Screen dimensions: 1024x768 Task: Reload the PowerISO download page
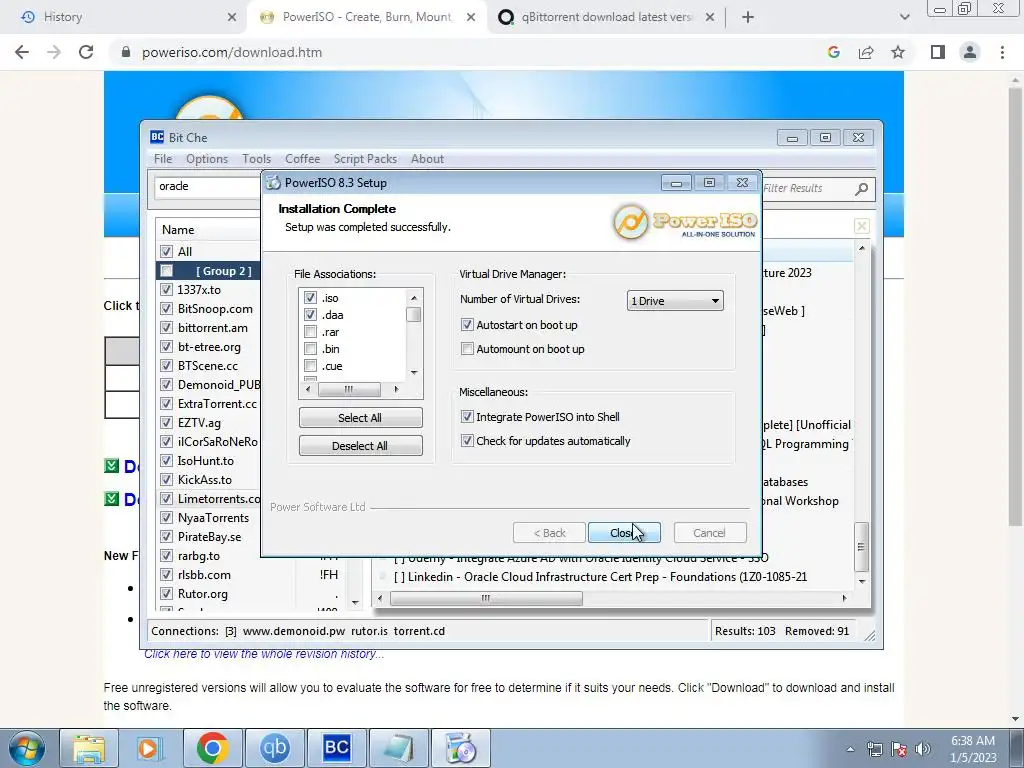point(86,52)
